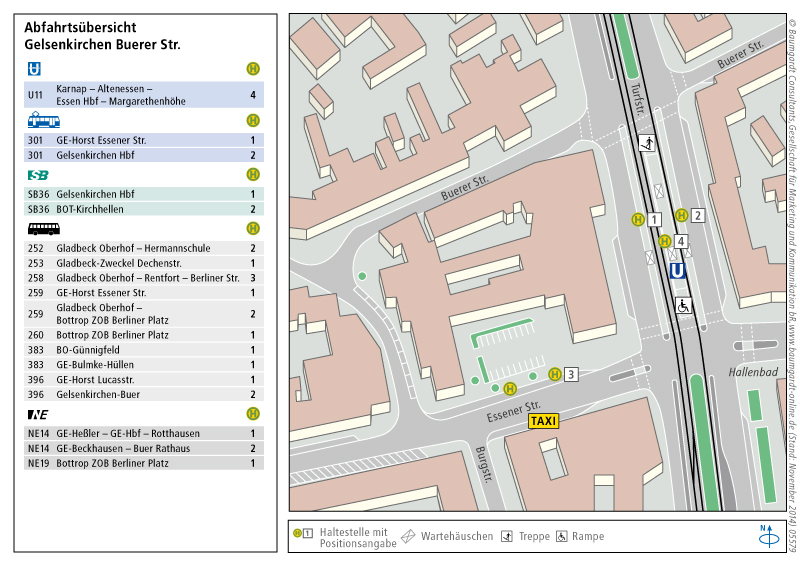Select the 259 GE-Horst Essener Str. row
Image resolution: width=800 pixels, height=566 pixels.
pos(144,292)
